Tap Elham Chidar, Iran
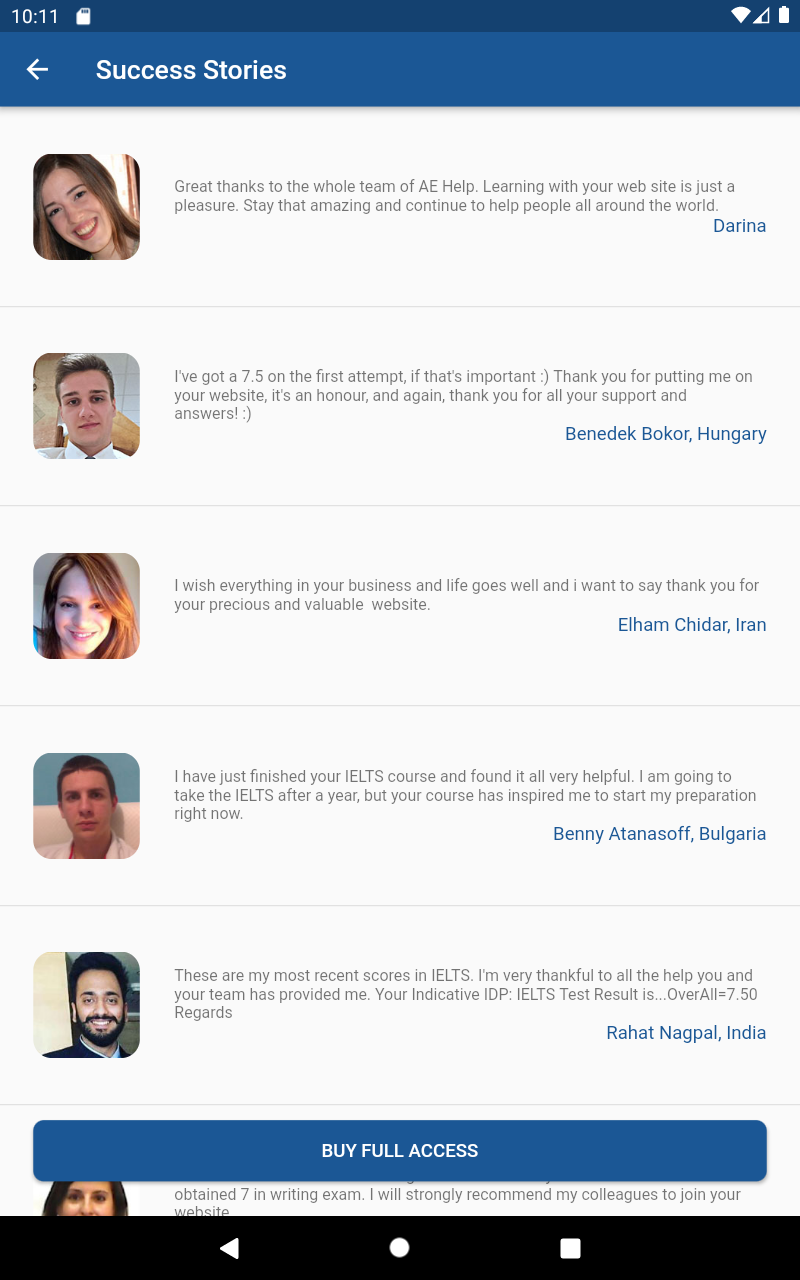800x1280 pixels. 691,624
